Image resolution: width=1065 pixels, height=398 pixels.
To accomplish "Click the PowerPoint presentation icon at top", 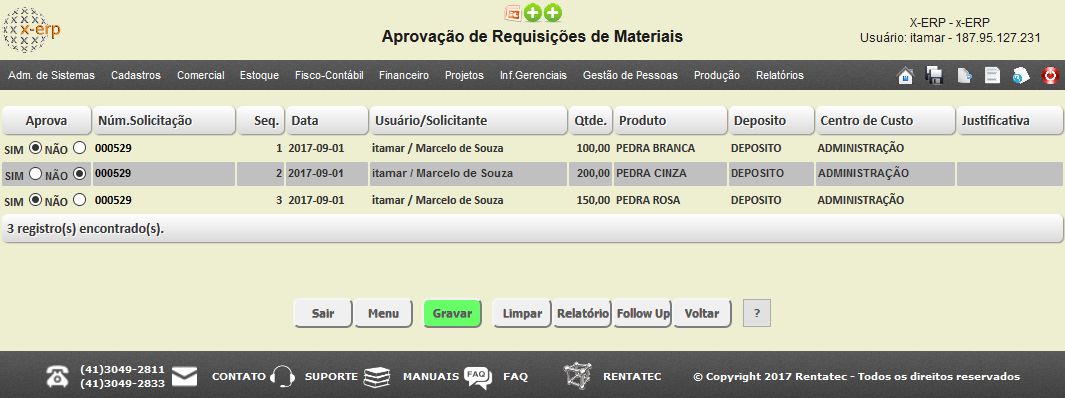I will coord(513,13).
